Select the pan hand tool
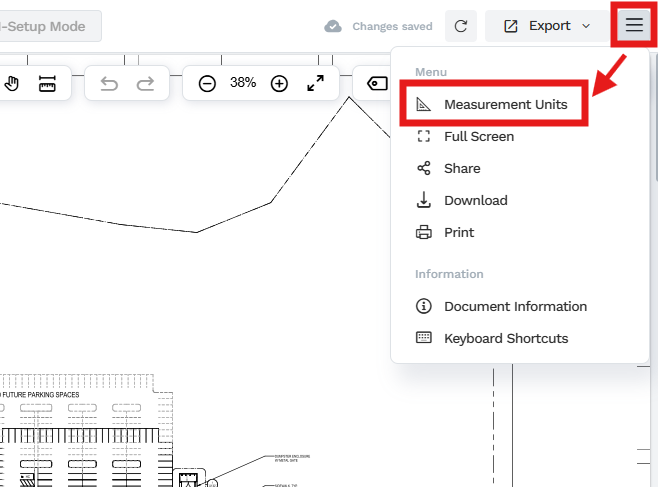The width and height of the screenshot is (658, 487). (12, 83)
